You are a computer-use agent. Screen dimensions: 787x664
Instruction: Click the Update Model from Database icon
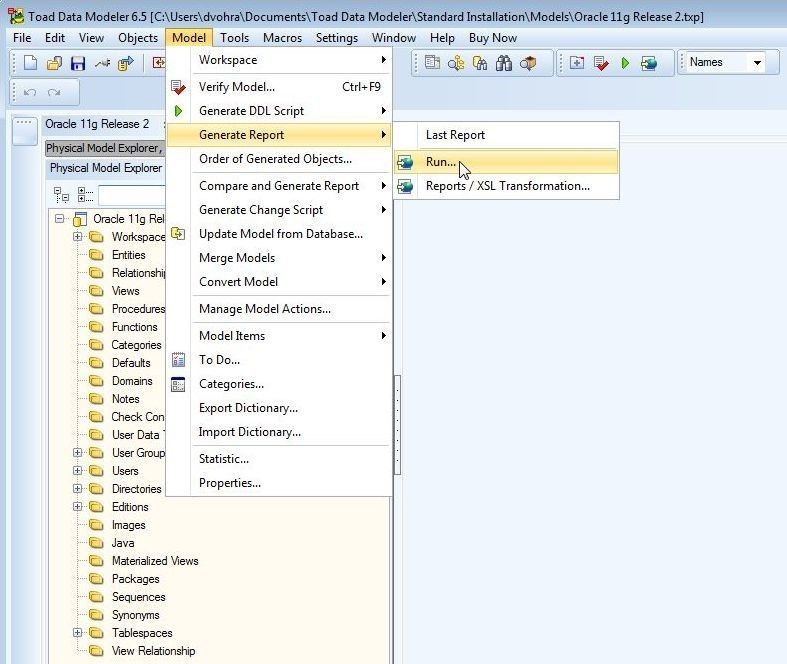pos(178,234)
